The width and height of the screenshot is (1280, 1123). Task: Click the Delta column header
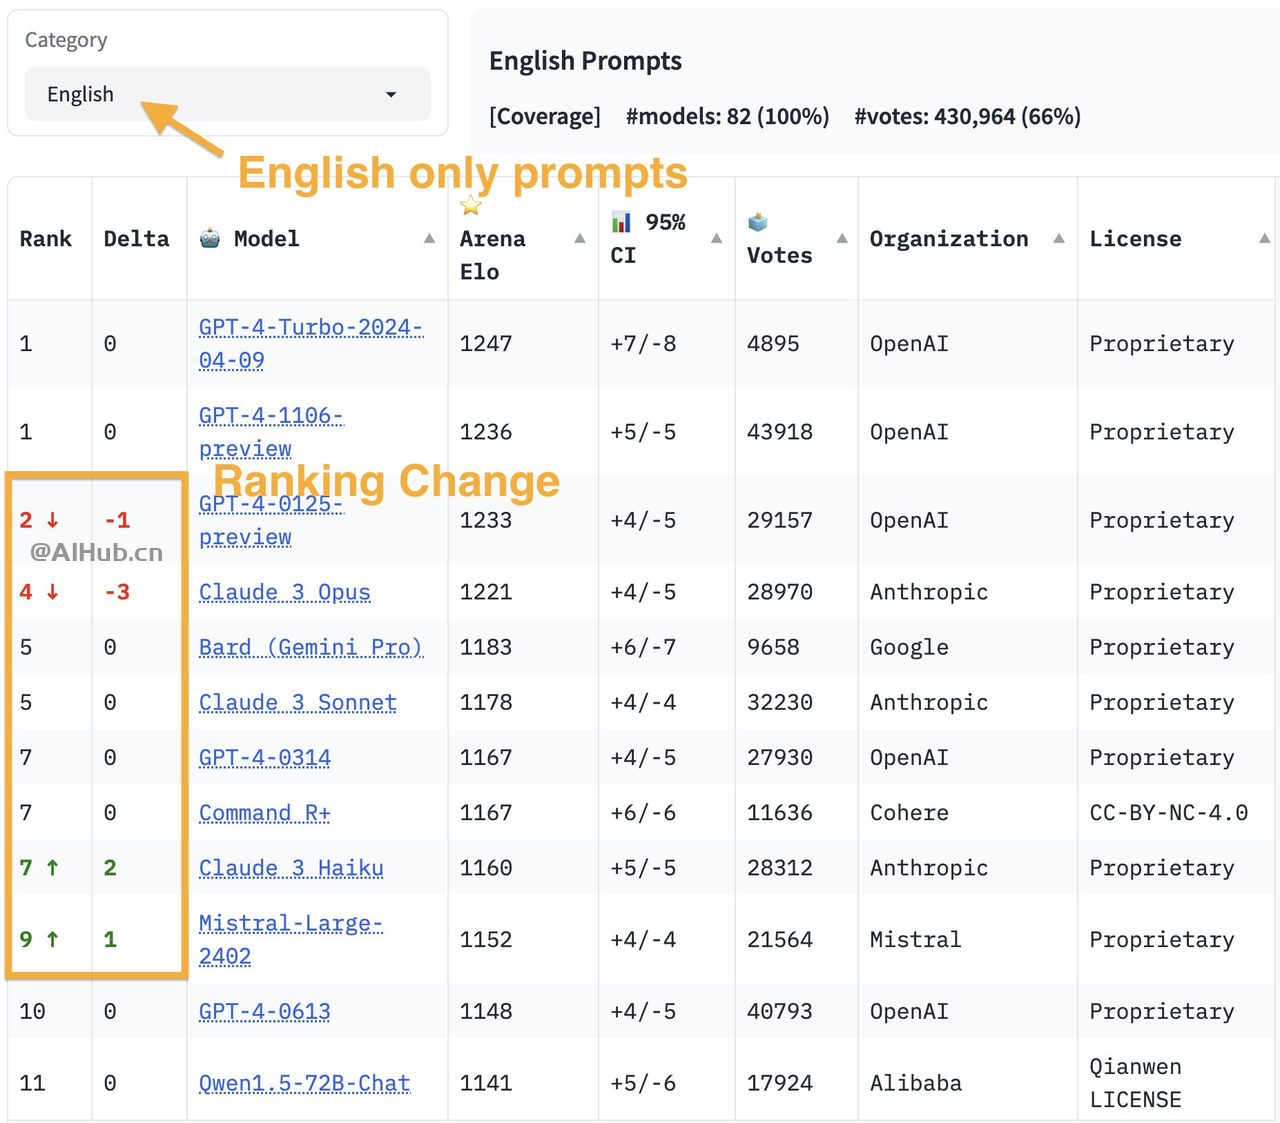point(136,239)
